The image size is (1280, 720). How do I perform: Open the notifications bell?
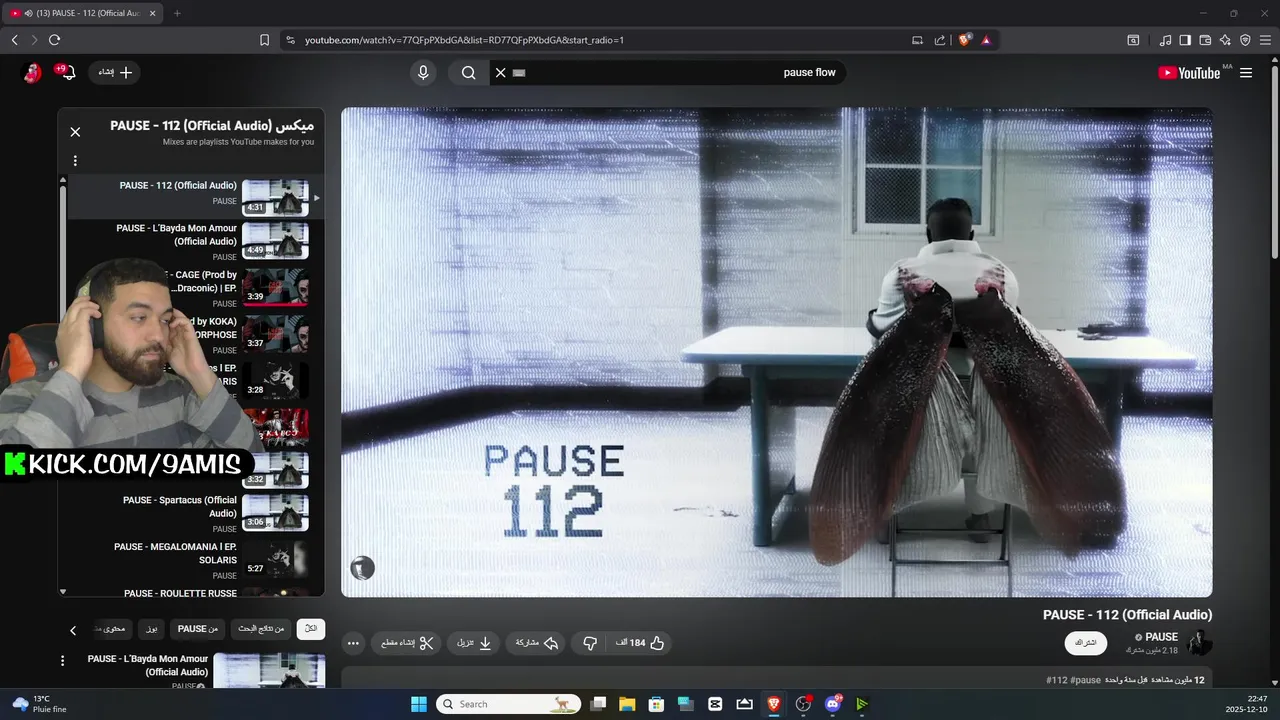point(68,72)
